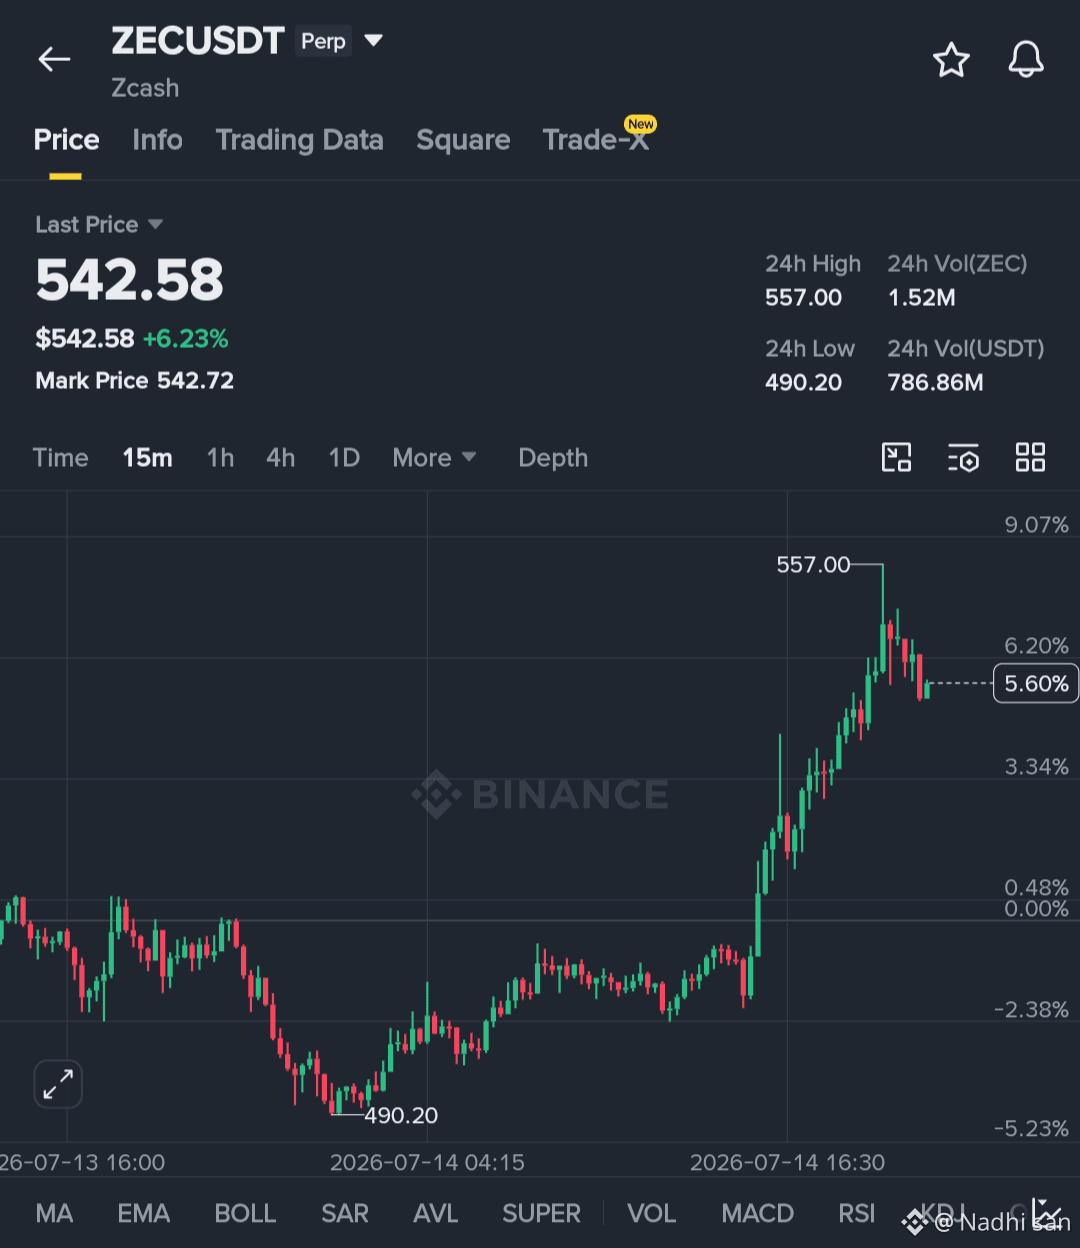Open the Depth chart view
The image size is (1080, 1248).
[553, 458]
